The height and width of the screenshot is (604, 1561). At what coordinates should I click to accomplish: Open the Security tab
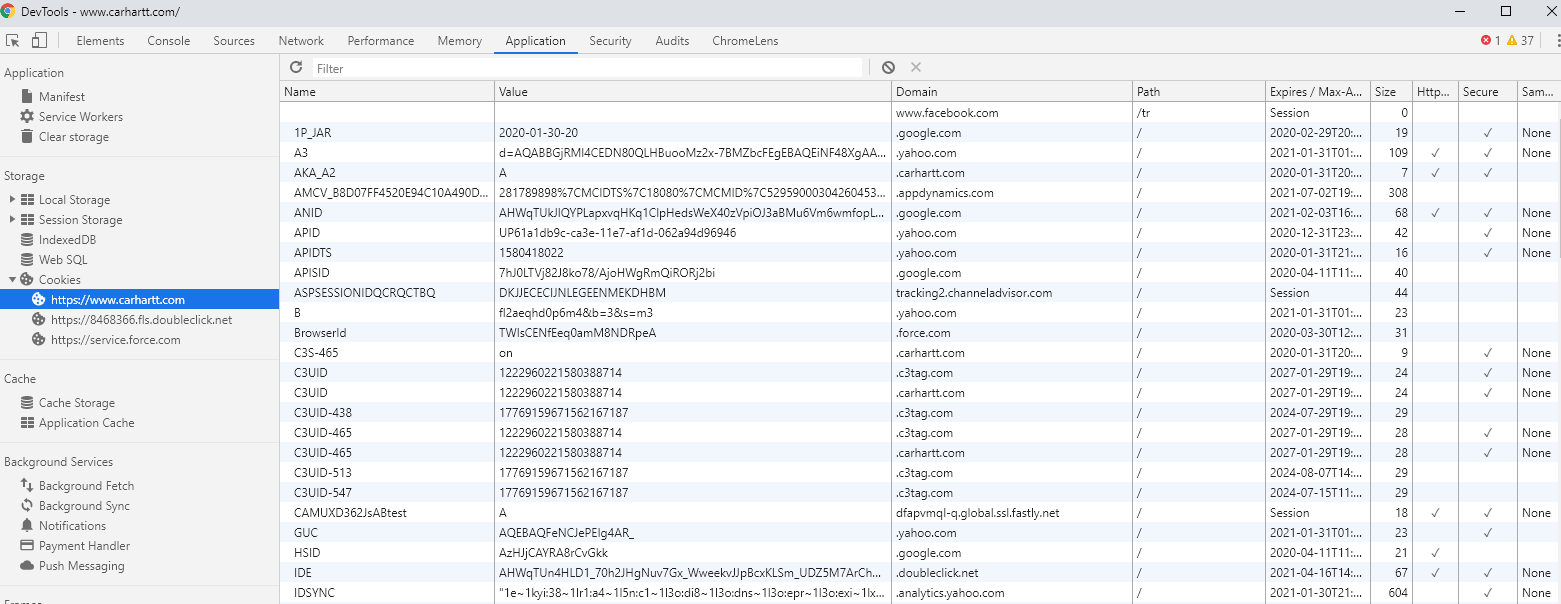pos(610,41)
